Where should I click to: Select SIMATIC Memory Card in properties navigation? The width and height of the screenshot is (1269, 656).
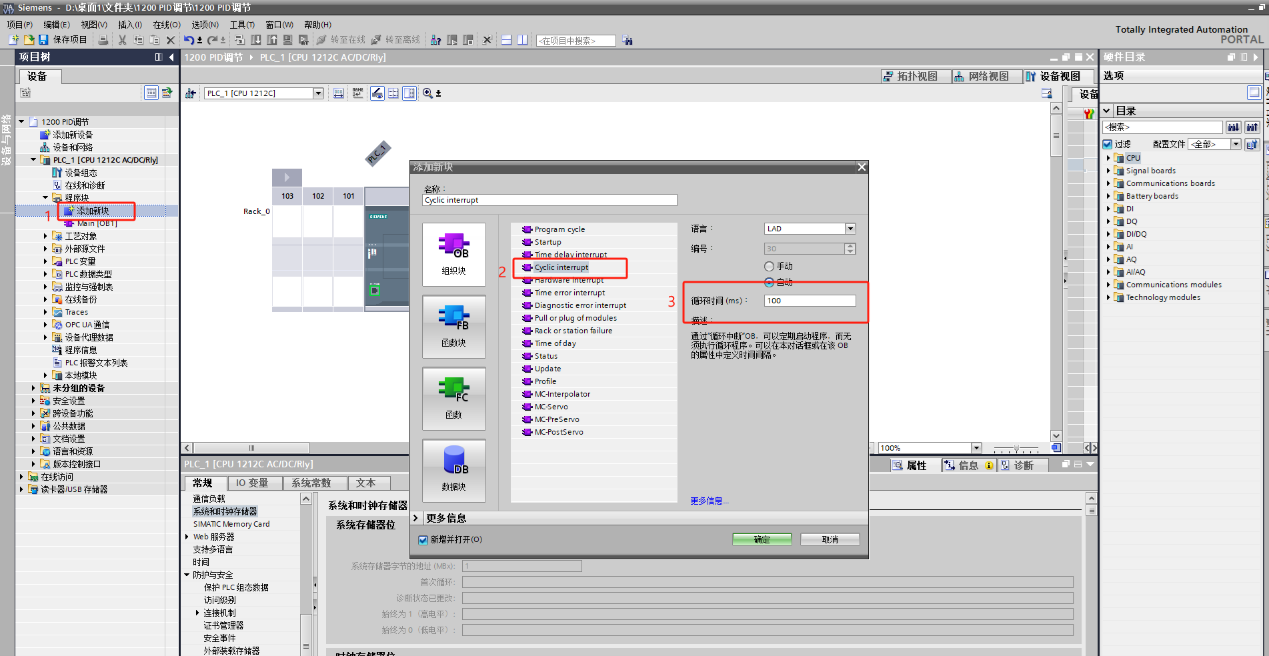pyautogui.click(x=231, y=524)
